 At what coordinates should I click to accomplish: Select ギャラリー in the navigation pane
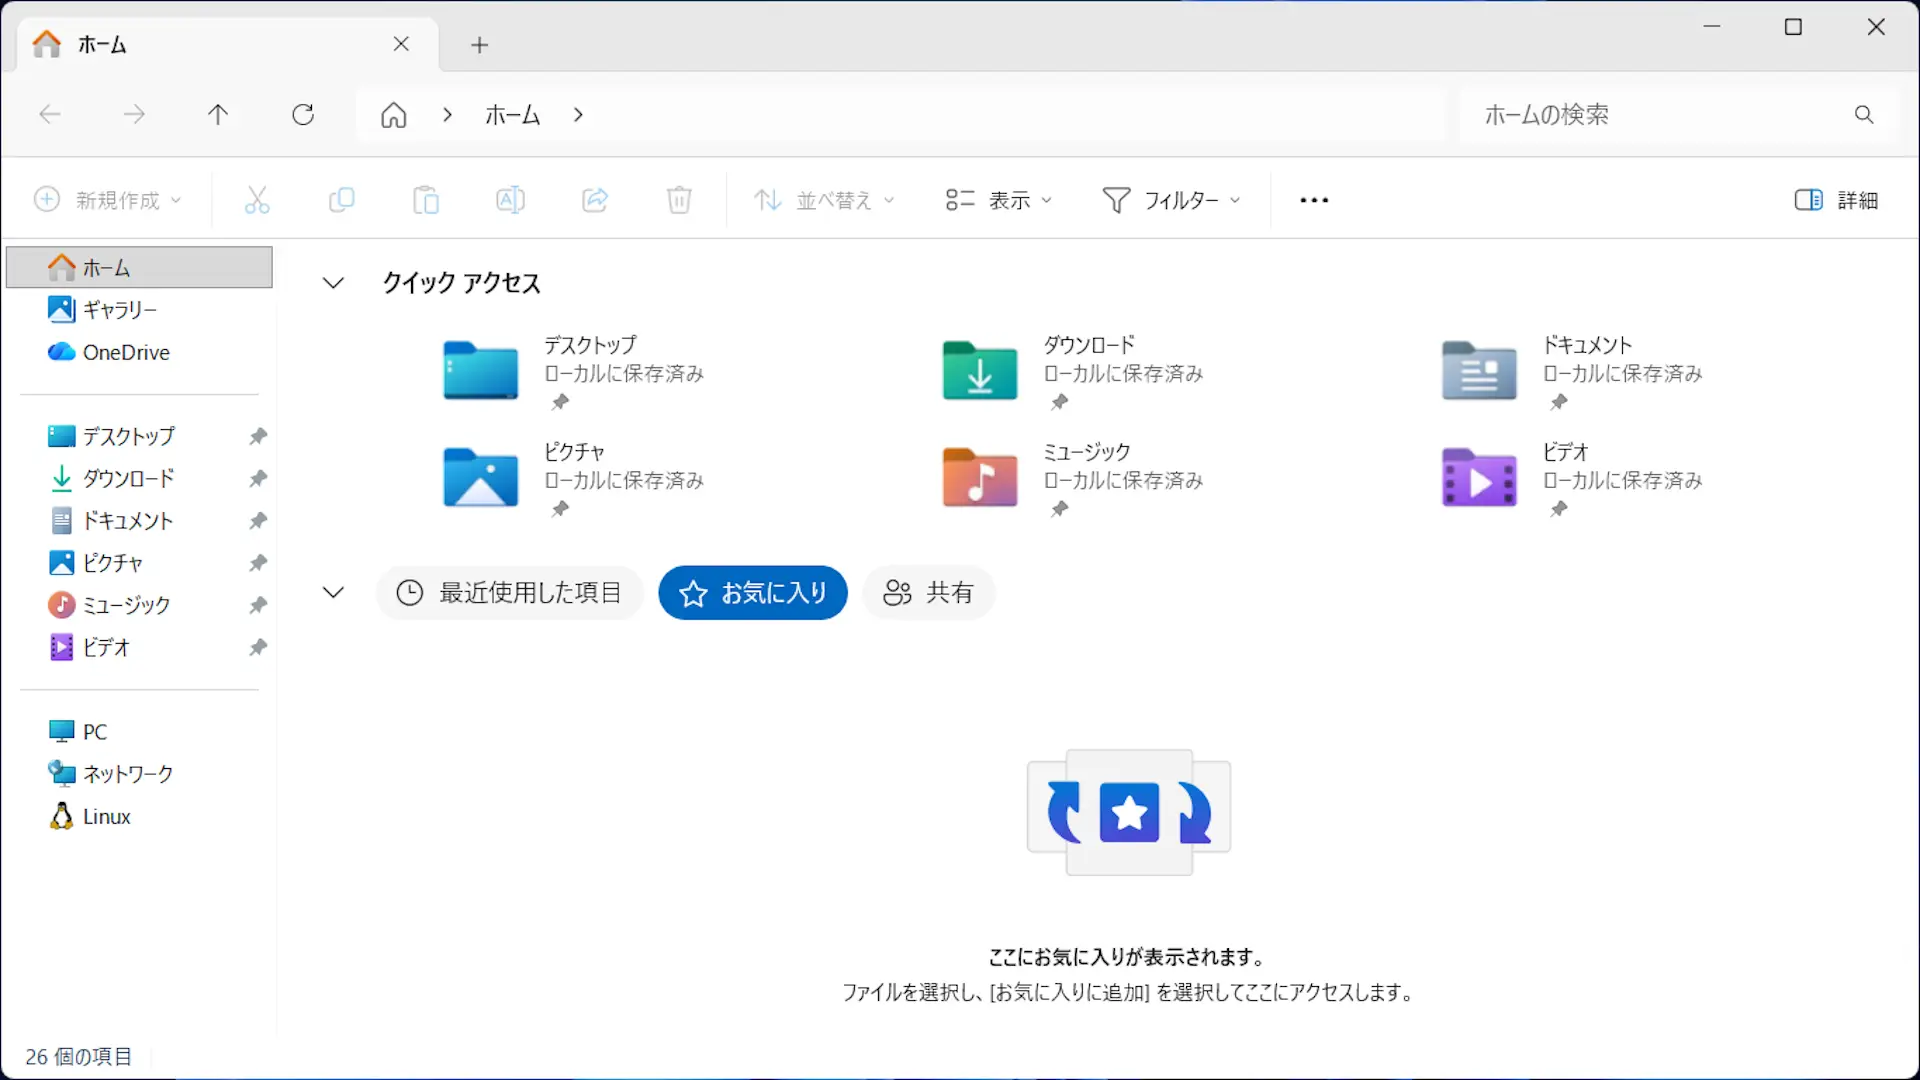[x=139, y=310]
